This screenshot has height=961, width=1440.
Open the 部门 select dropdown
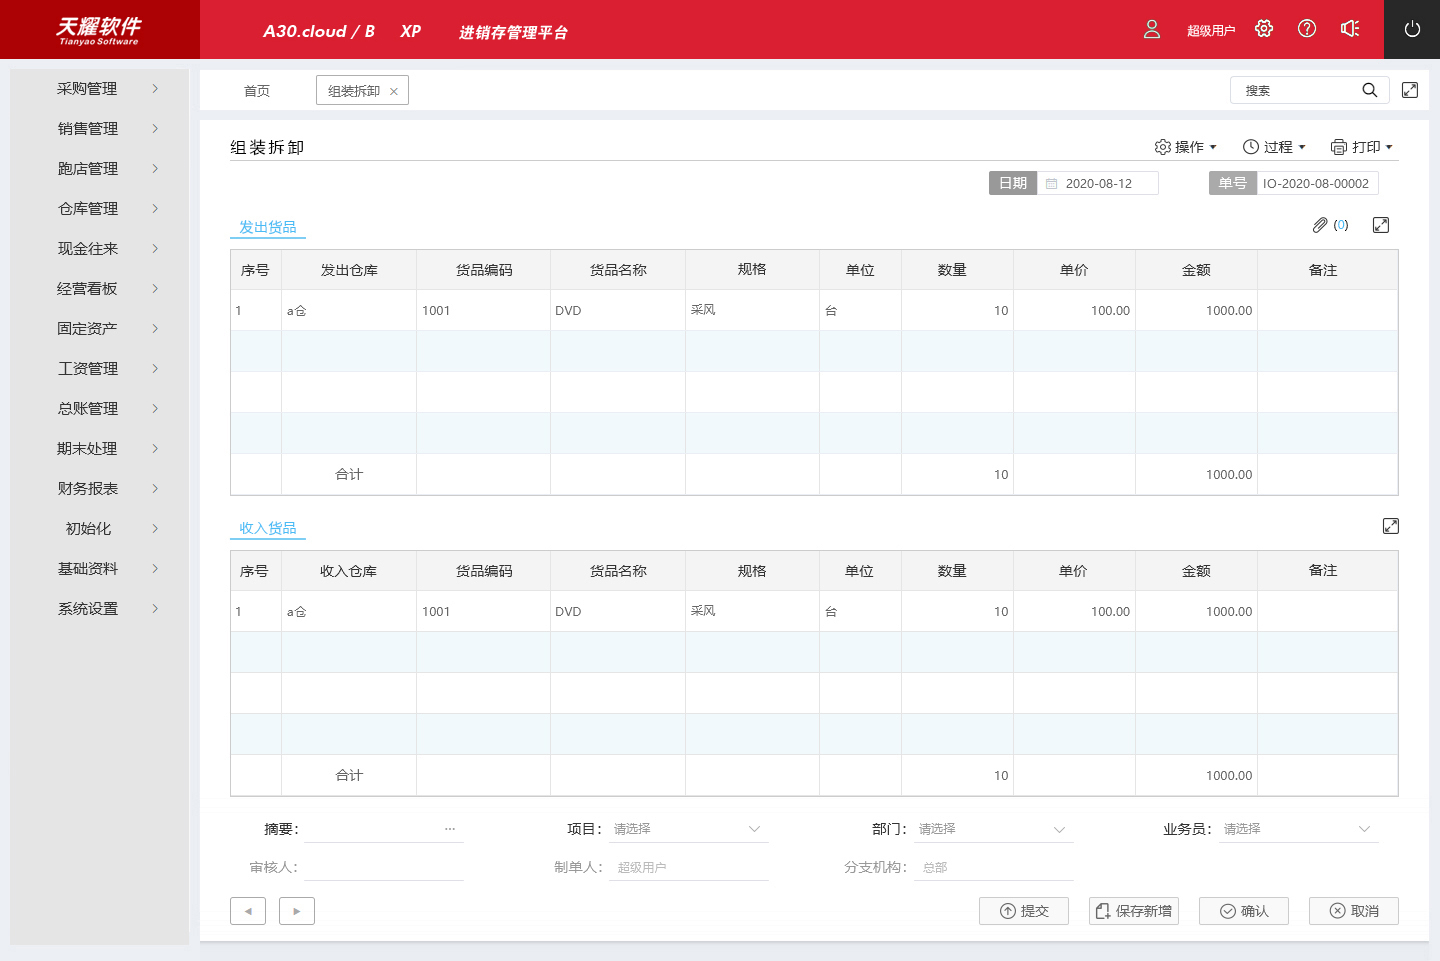pyautogui.click(x=993, y=829)
